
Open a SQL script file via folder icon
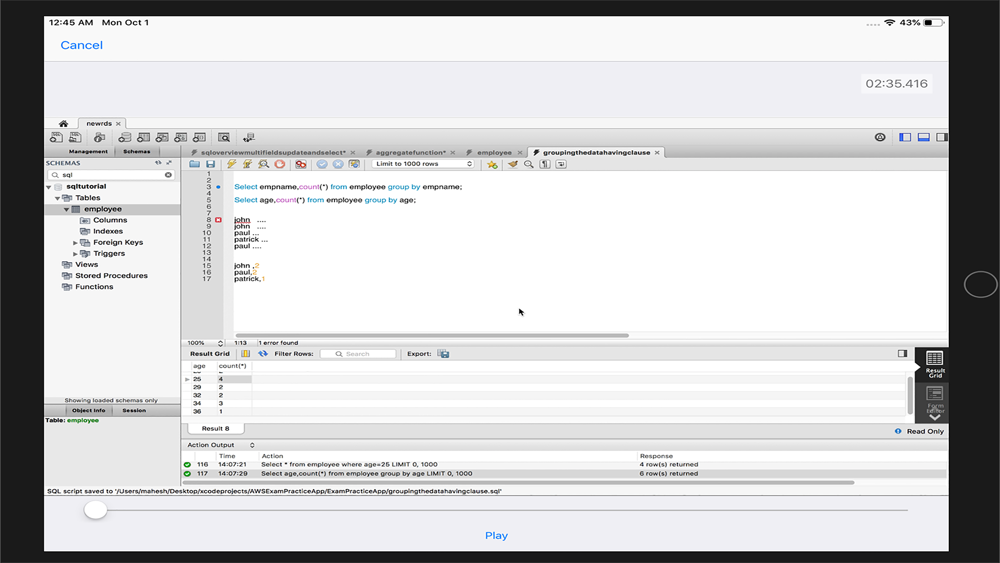[195, 164]
